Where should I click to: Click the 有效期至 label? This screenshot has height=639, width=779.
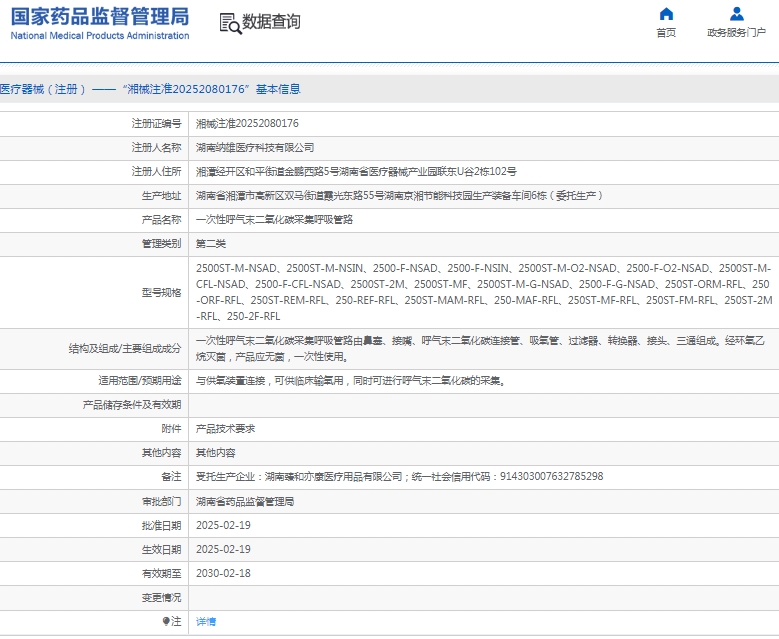161,573
